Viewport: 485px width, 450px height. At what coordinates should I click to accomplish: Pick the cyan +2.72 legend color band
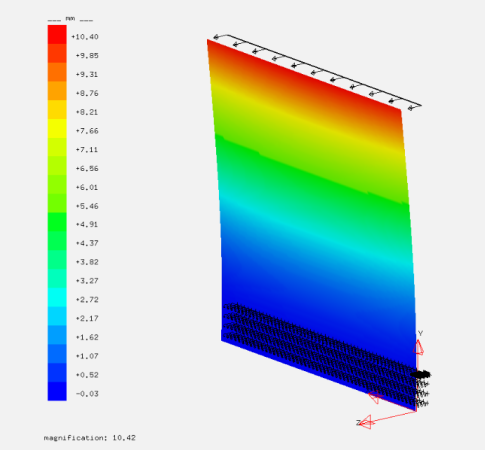point(57,297)
